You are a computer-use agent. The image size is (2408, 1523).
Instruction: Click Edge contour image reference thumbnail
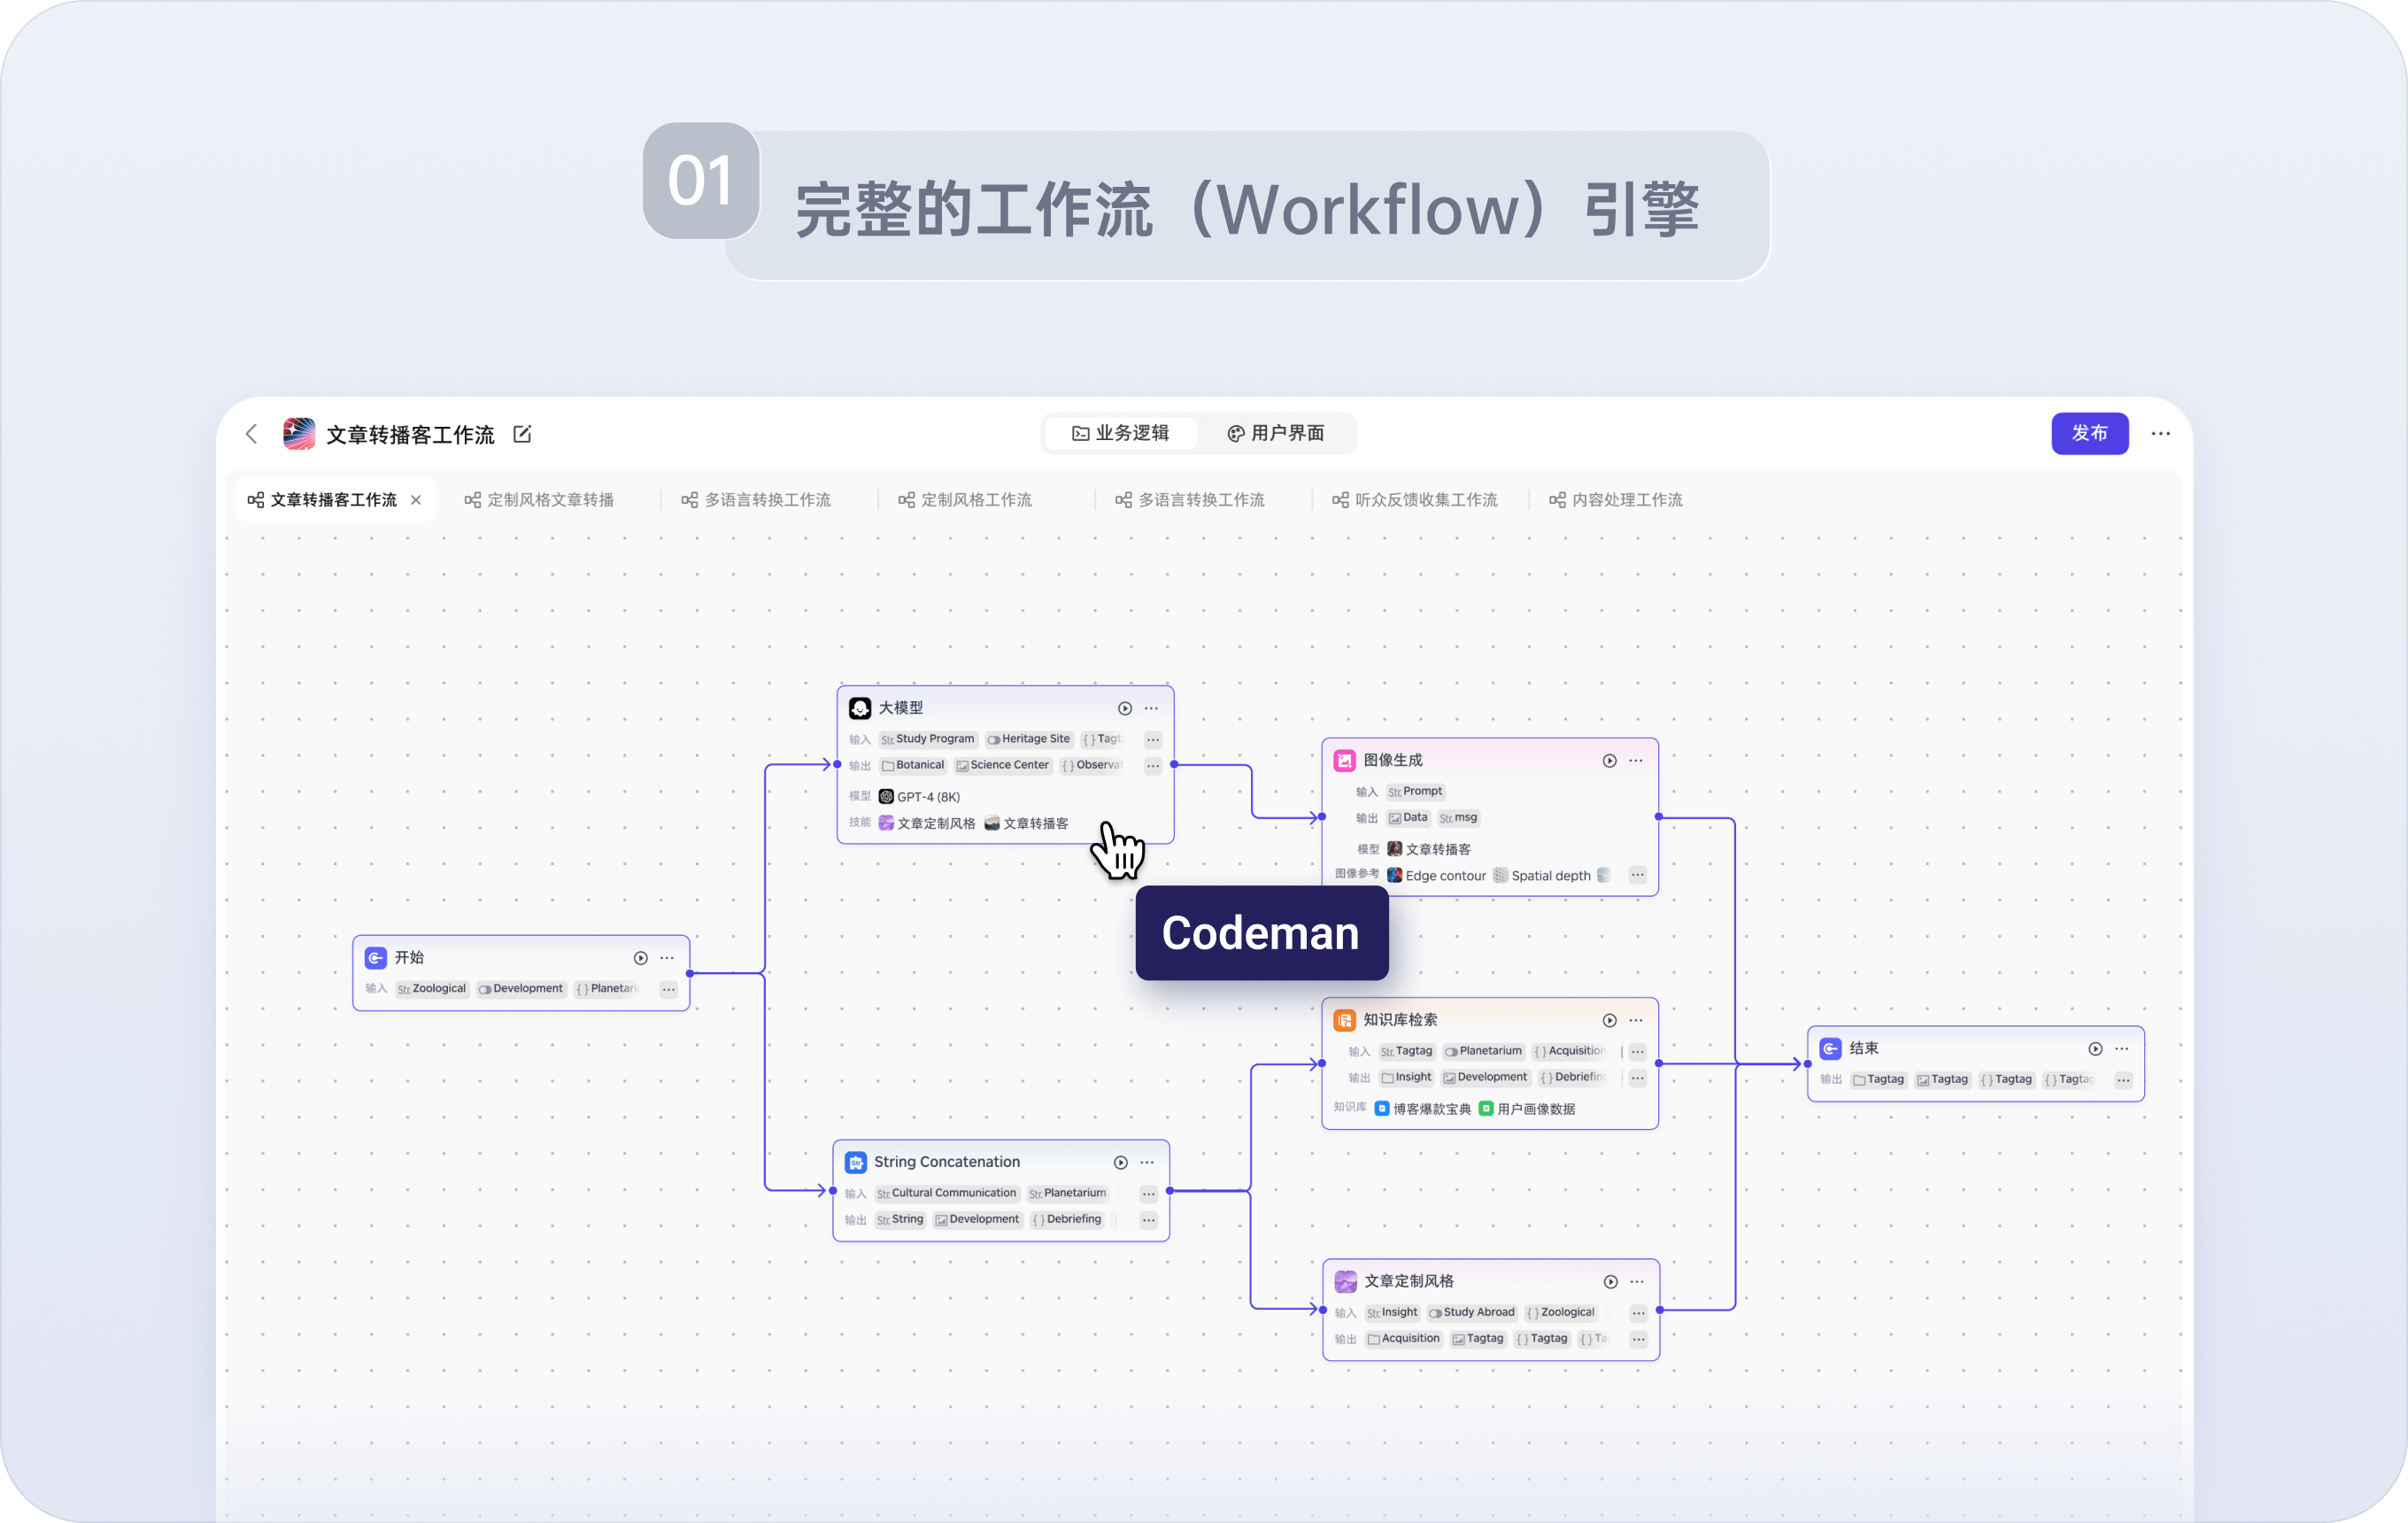[x=1395, y=875]
